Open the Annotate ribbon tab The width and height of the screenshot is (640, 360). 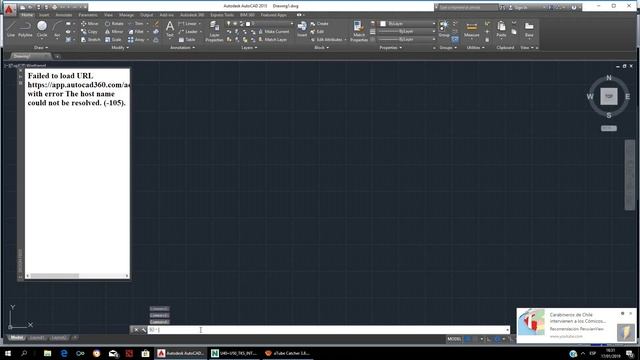(x=64, y=15)
